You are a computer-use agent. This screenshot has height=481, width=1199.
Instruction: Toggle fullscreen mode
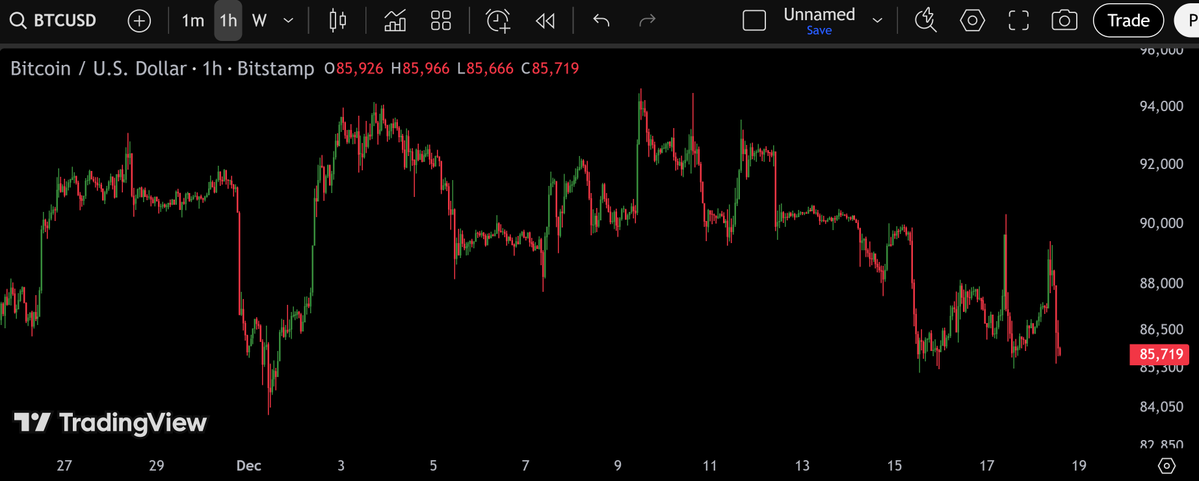[1019, 21]
